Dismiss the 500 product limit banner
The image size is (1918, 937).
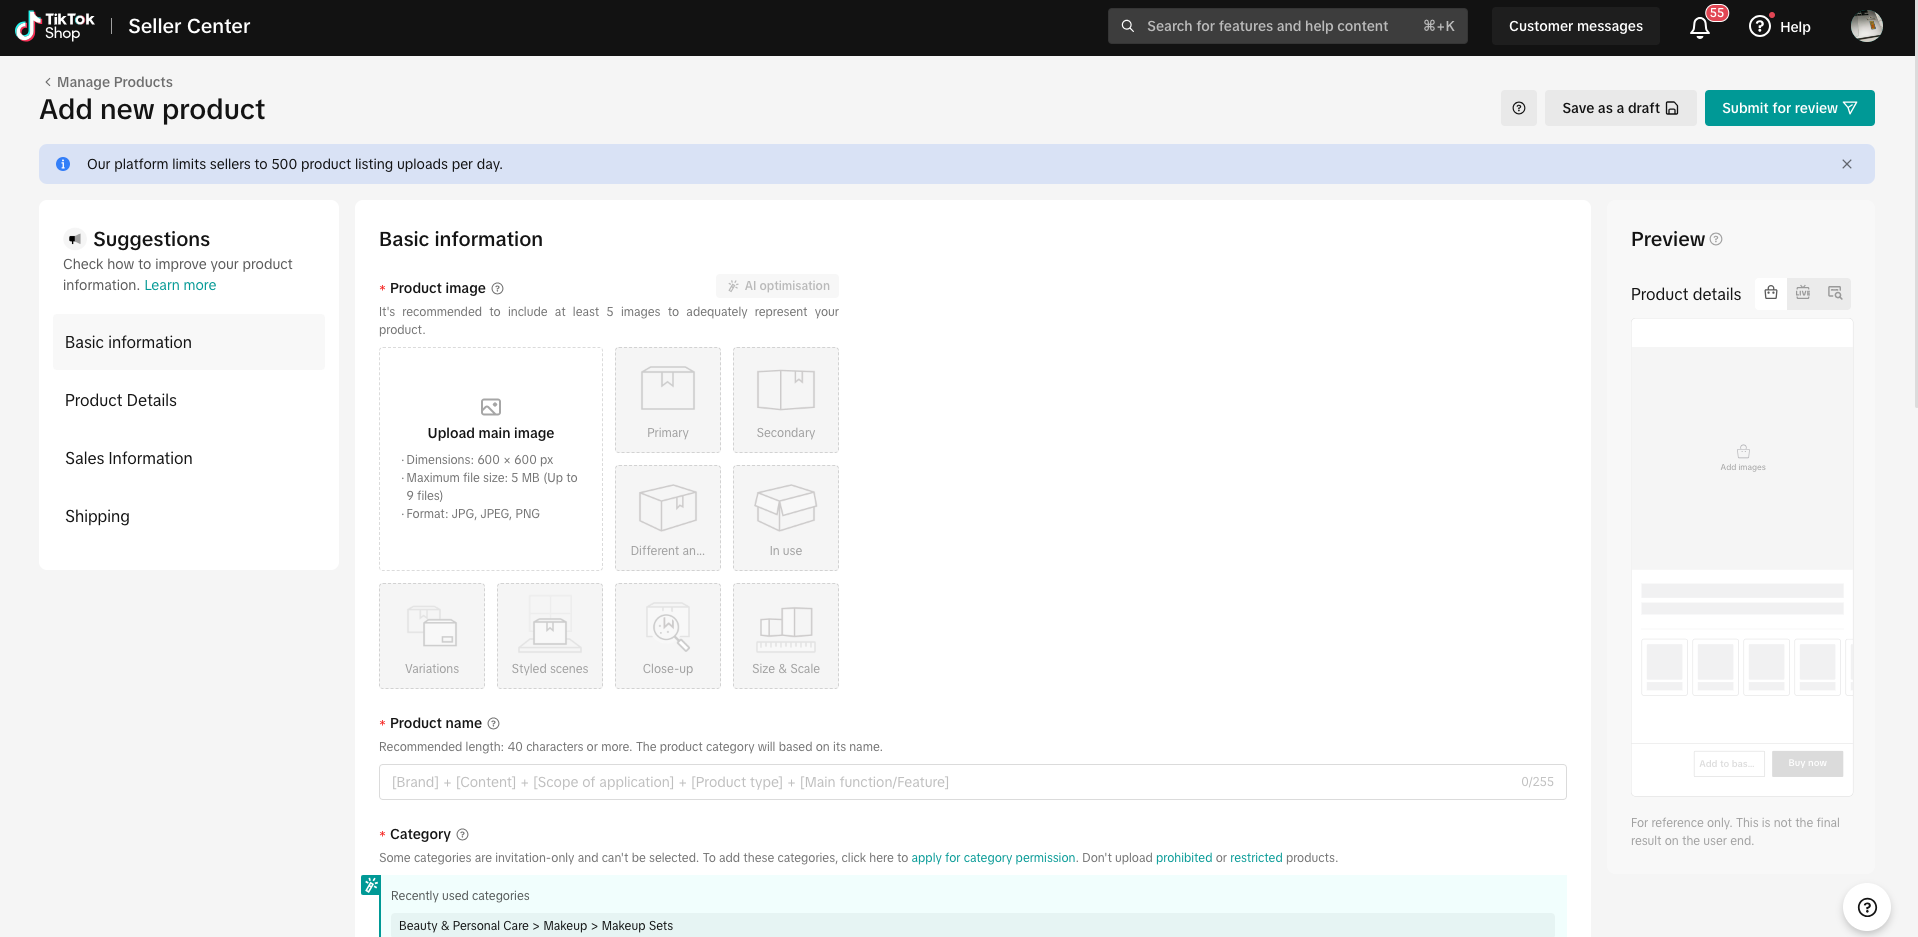[x=1847, y=164]
